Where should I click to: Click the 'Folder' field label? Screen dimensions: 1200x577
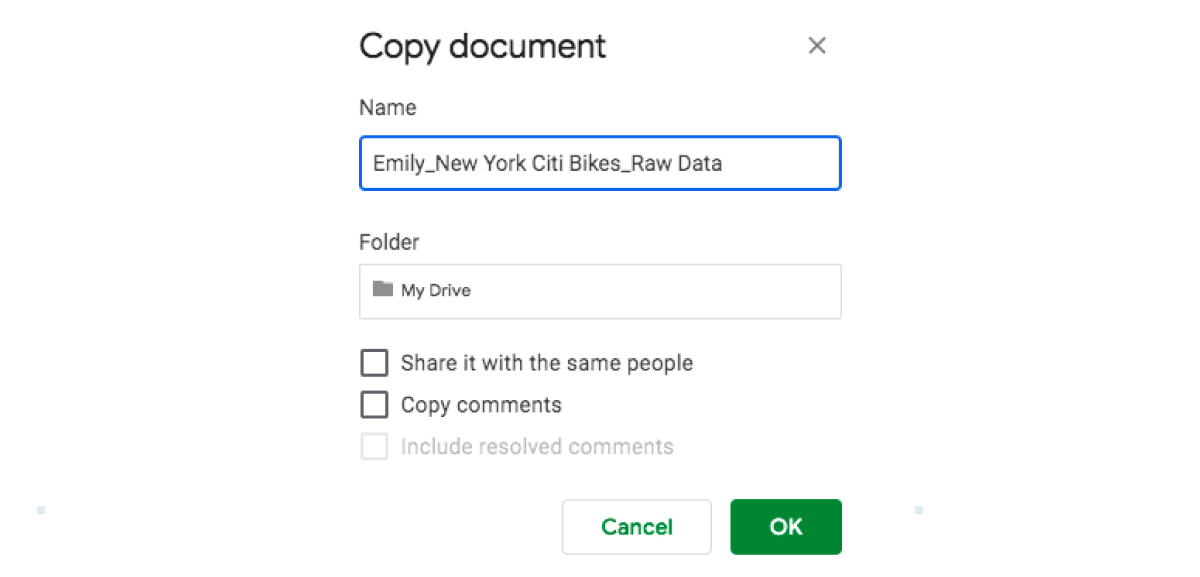389,242
